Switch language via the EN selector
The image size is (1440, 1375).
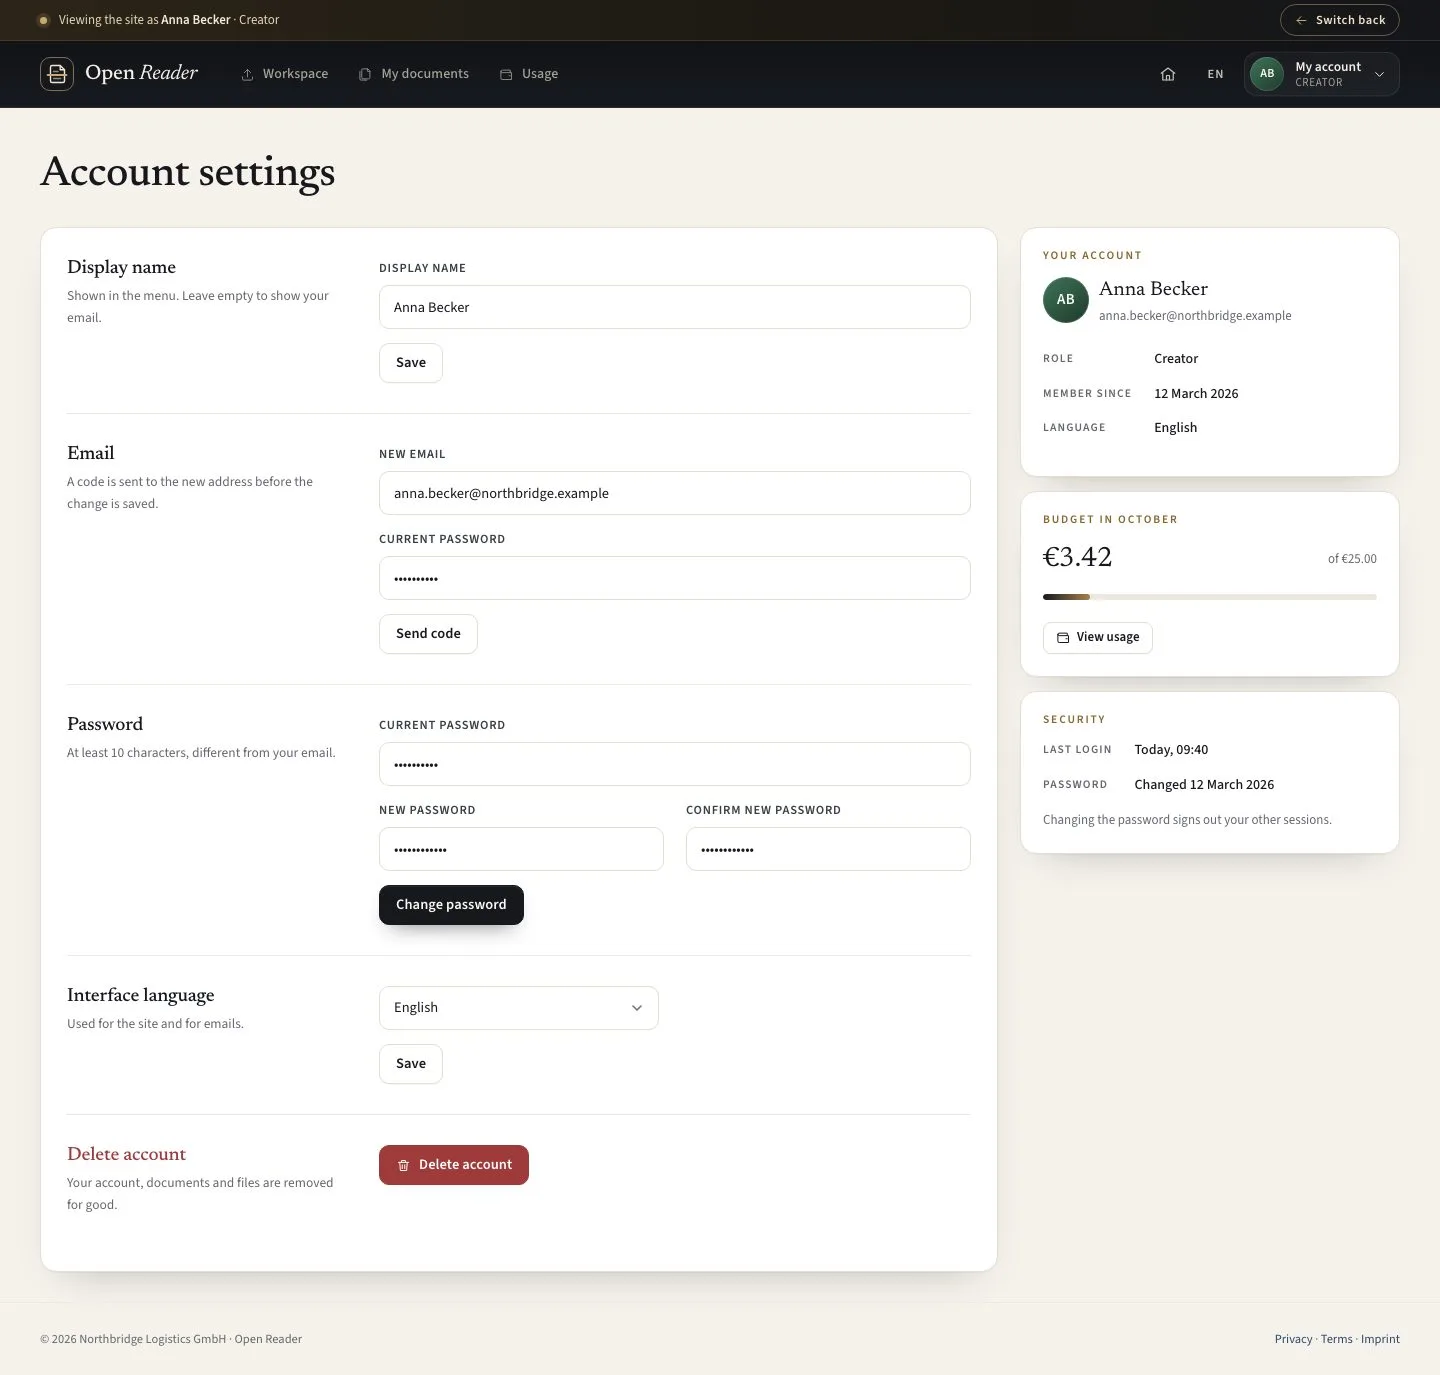pos(1215,74)
